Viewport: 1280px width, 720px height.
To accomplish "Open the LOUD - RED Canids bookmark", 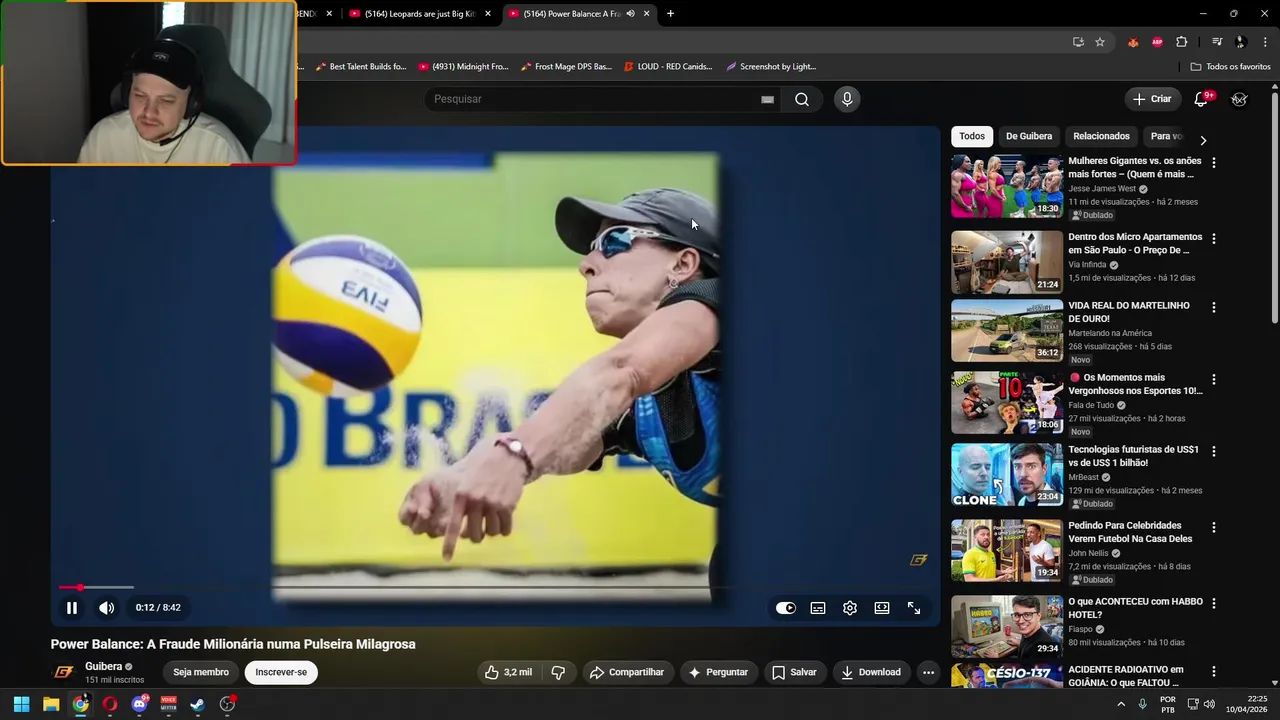I will [x=668, y=67].
